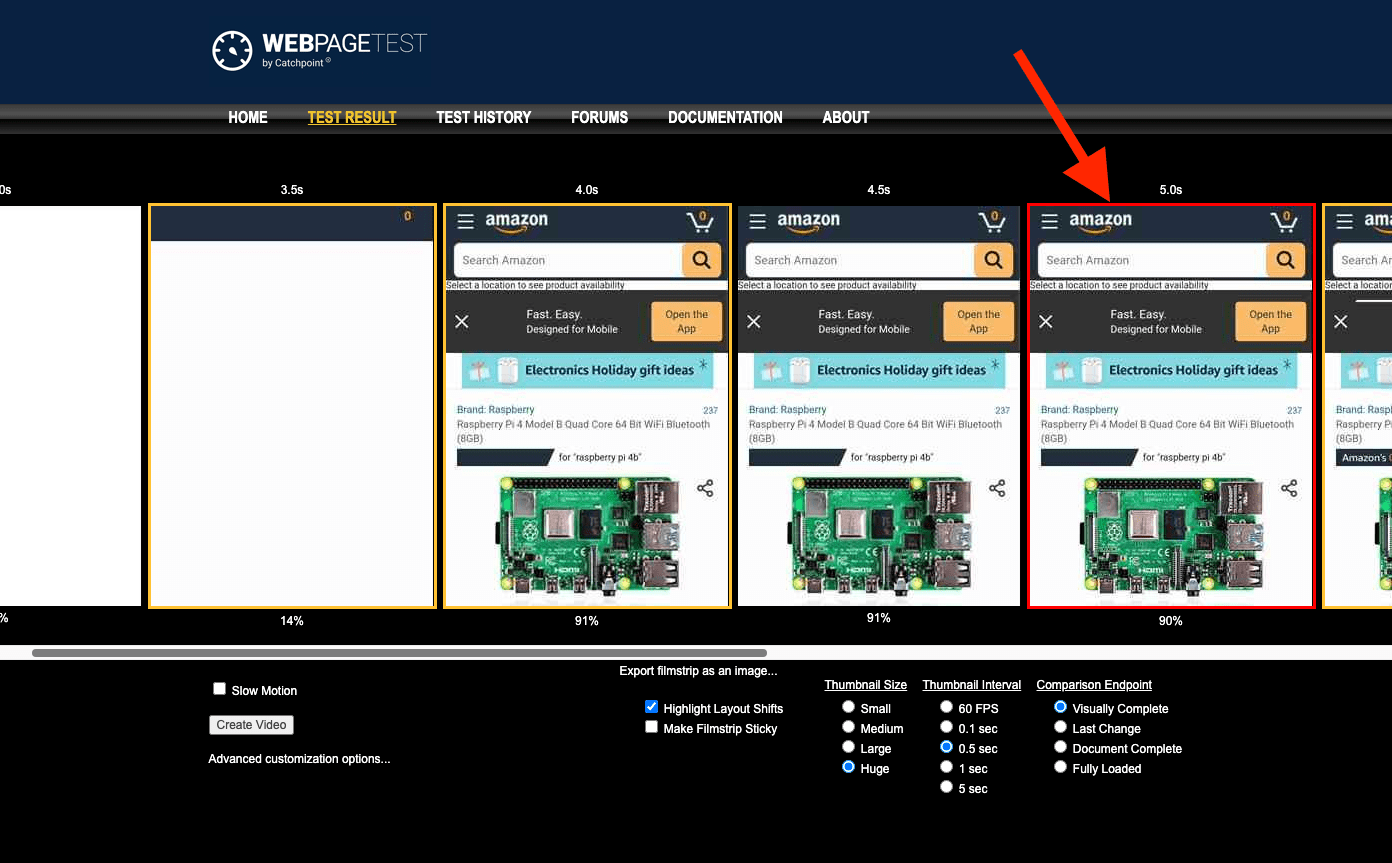Click cart icon in 5.0s frame
The image size is (1392, 863).
click(x=1284, y=221)
